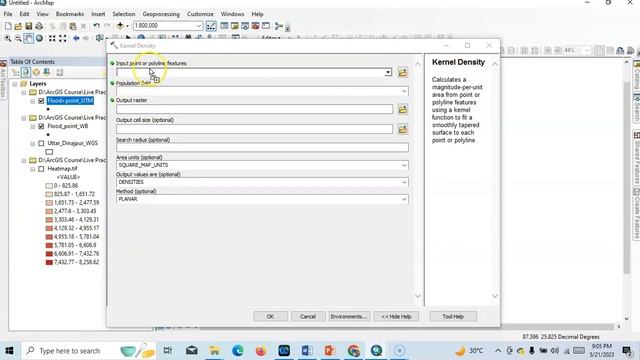640x360 pixels.
Task: Save the map using the disk icon
Action: tap(28, 26)
